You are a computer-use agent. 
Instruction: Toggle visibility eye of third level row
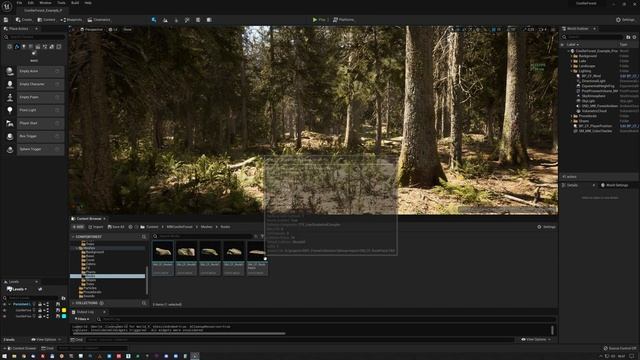[x=4, y=316]
